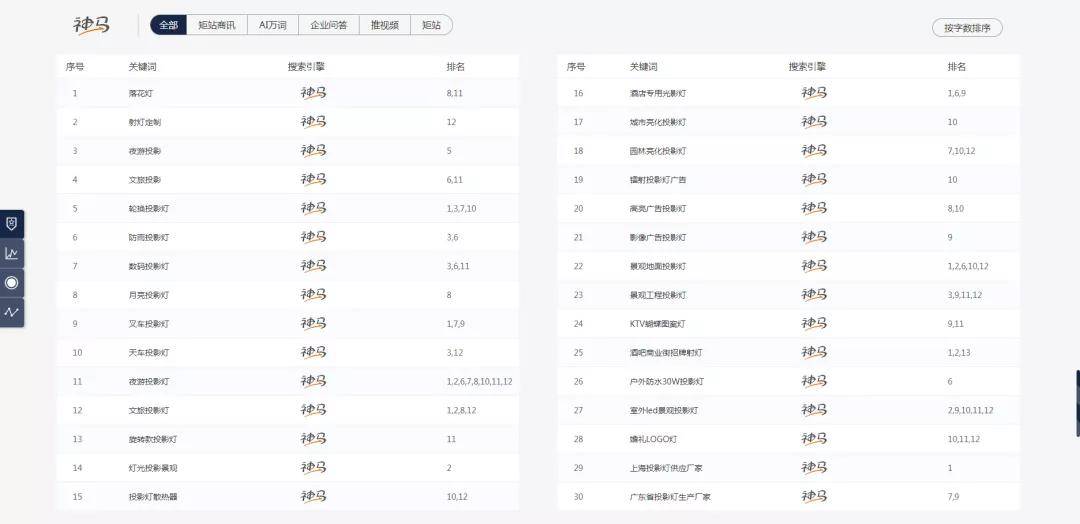This screenshot has height=524, width=1080.
Task: Select the 矩站 tab
Action: (431, 25)
